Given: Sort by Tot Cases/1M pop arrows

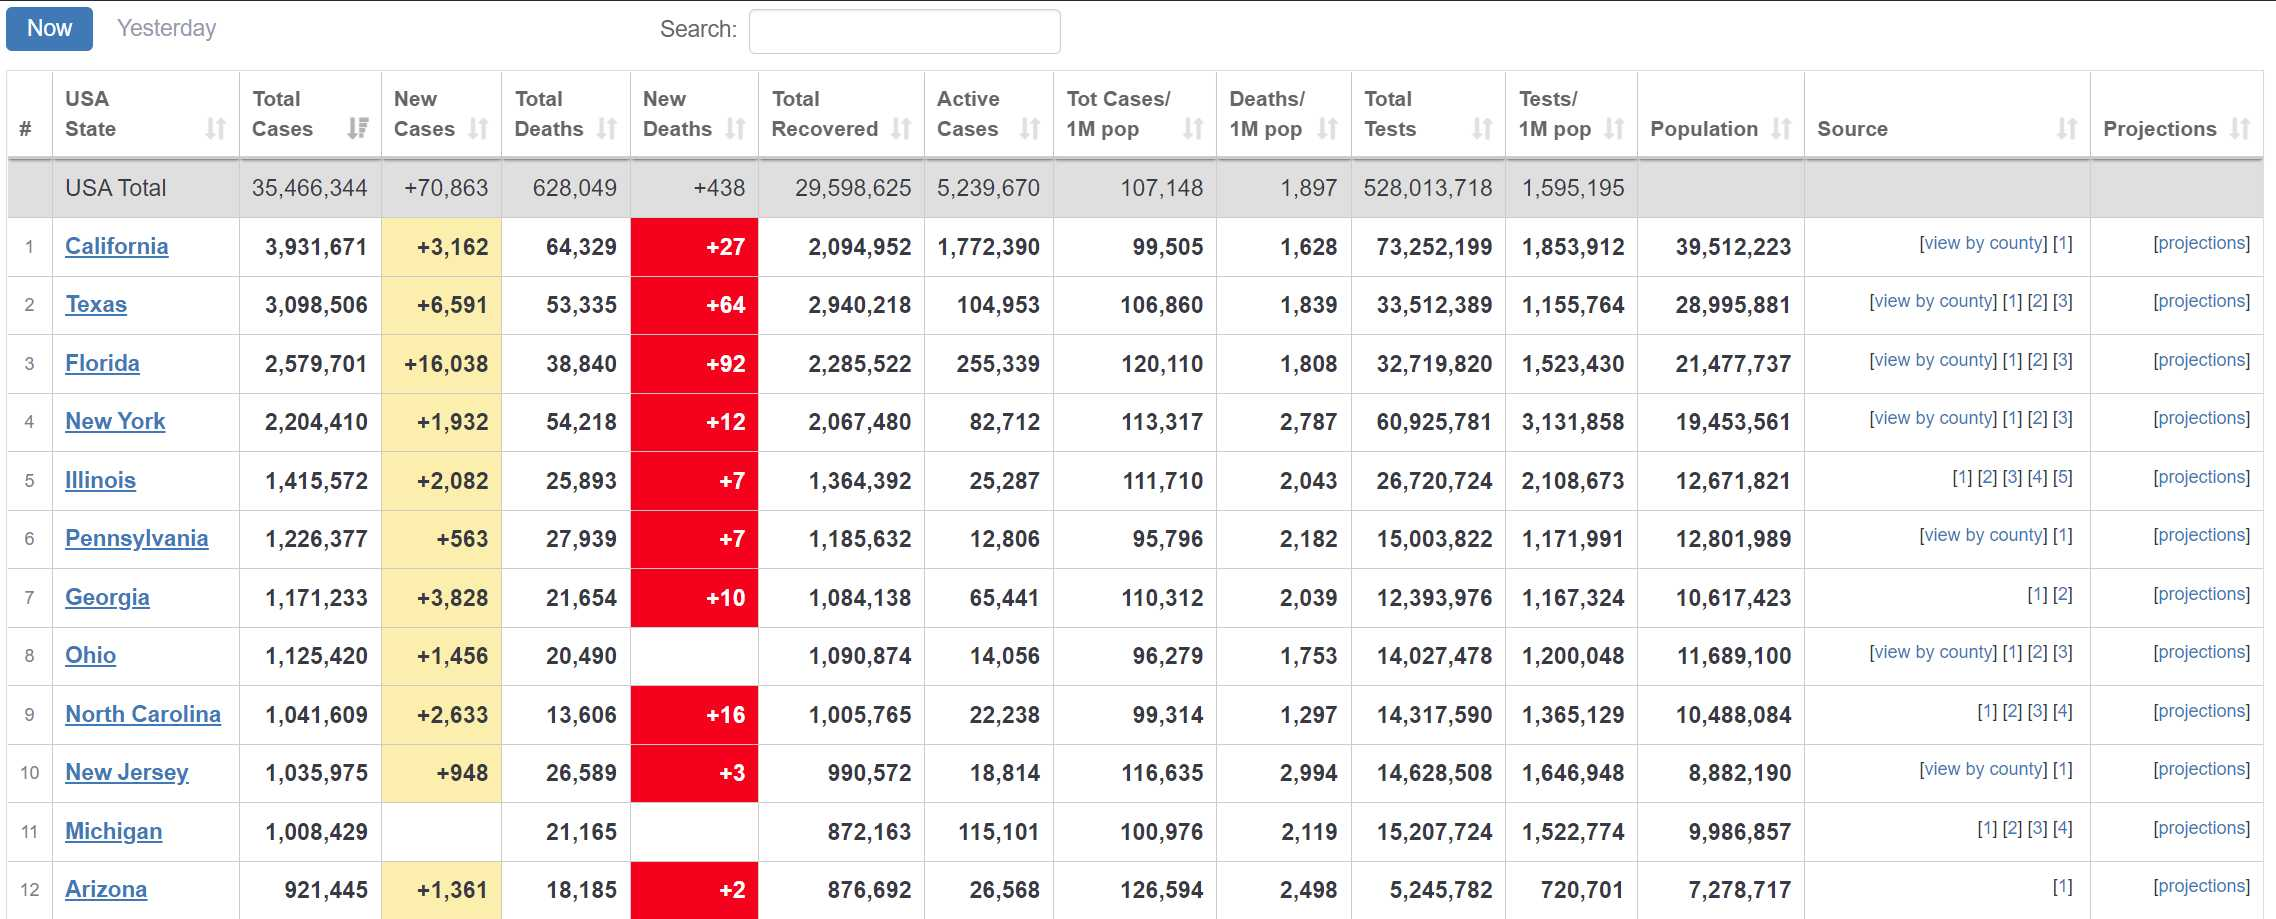Looking at the screenshot, I should (1193, 128).
